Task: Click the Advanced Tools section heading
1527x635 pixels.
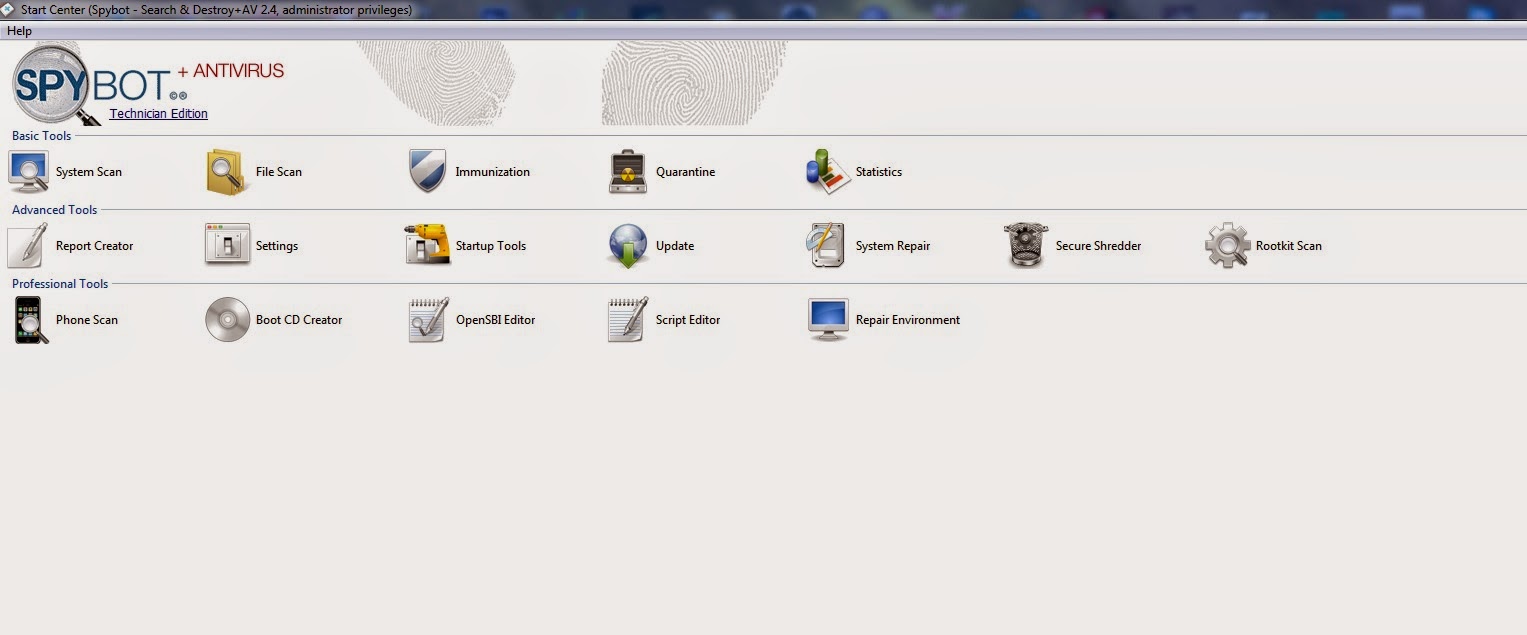Action: 55,210
